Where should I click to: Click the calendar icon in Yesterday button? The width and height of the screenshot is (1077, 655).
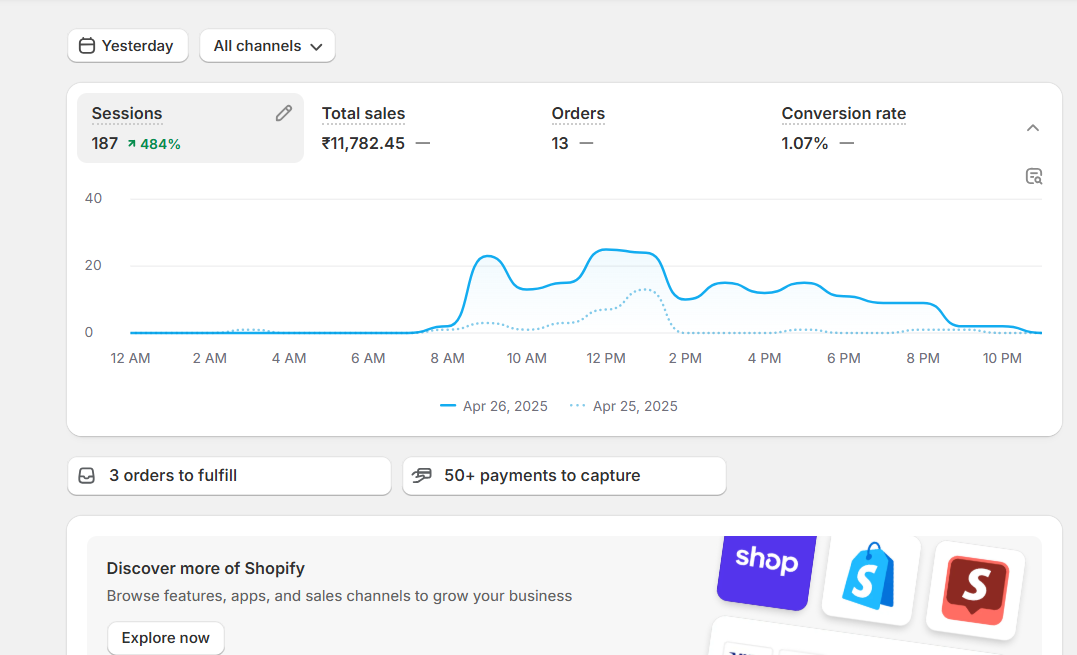coord(87,46)
